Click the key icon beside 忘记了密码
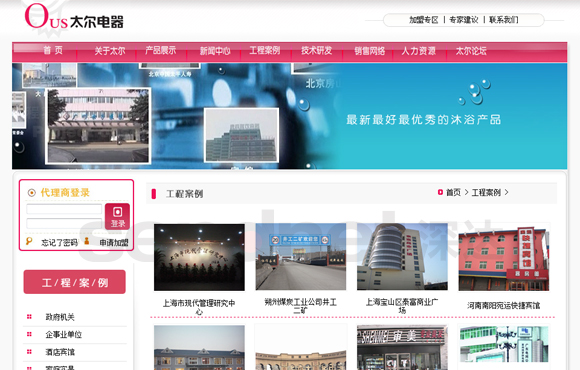This screenshot has height=370, width=580. (x=29, y=241)
